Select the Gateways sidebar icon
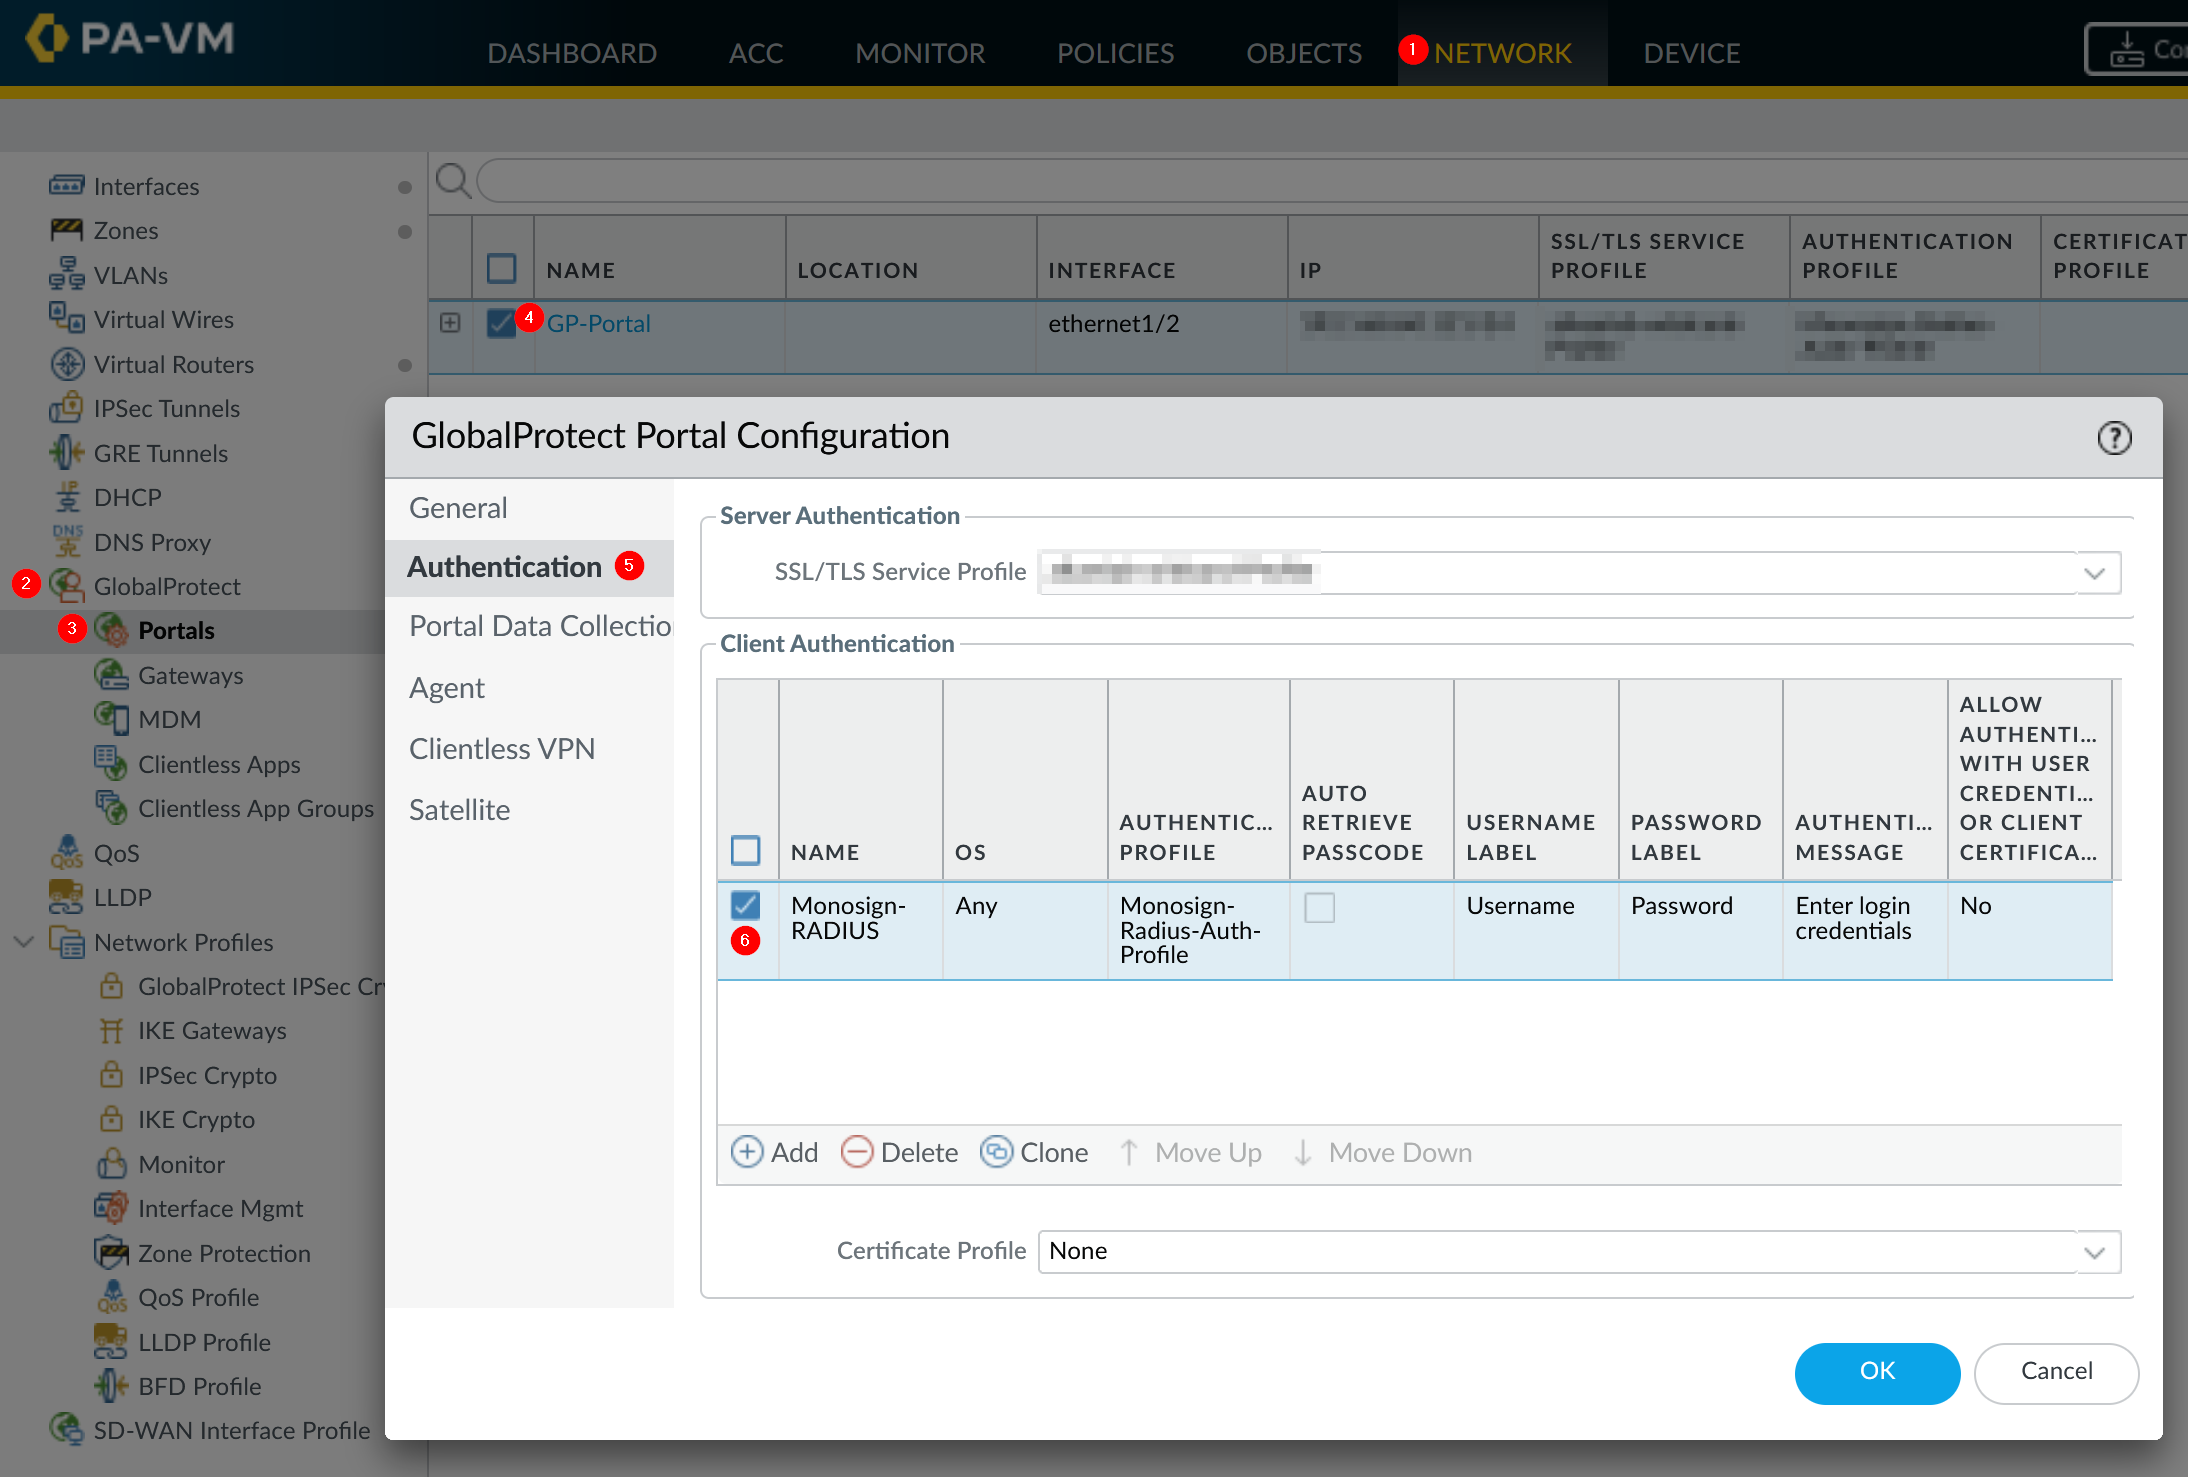This screenshot has height=1477, width=2188. click(x=111, y=675)
